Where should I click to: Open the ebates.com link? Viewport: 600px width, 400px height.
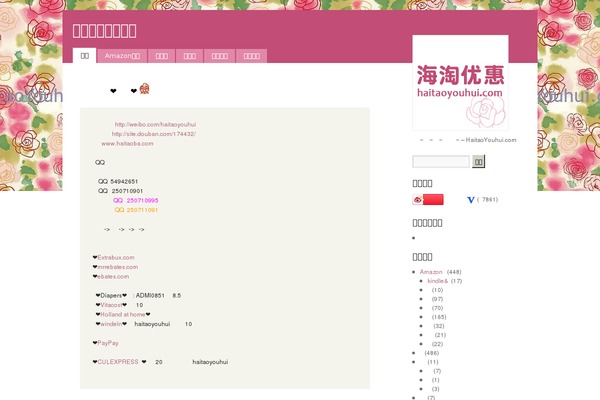113,276
